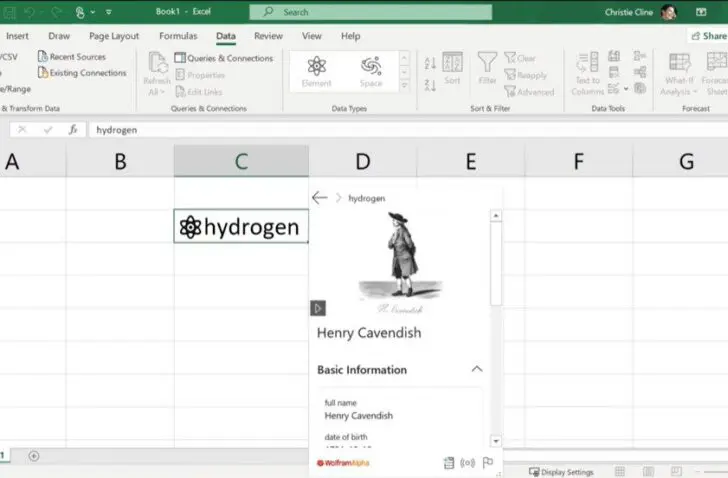This screenshot has width=728, height=478.
Task: Extract card data to grid icon
Action: tap(448, 463)
